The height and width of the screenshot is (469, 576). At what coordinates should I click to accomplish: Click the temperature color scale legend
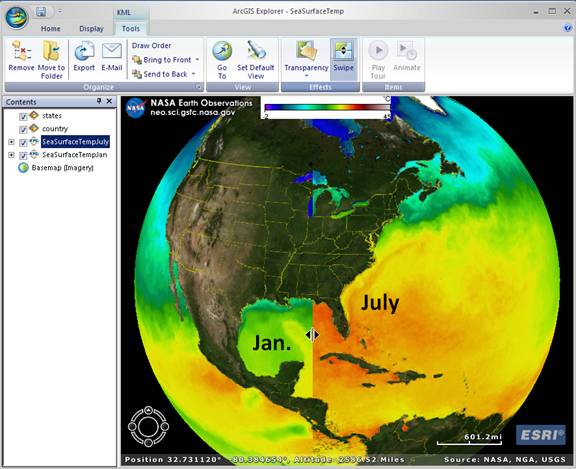pos(326,108)
